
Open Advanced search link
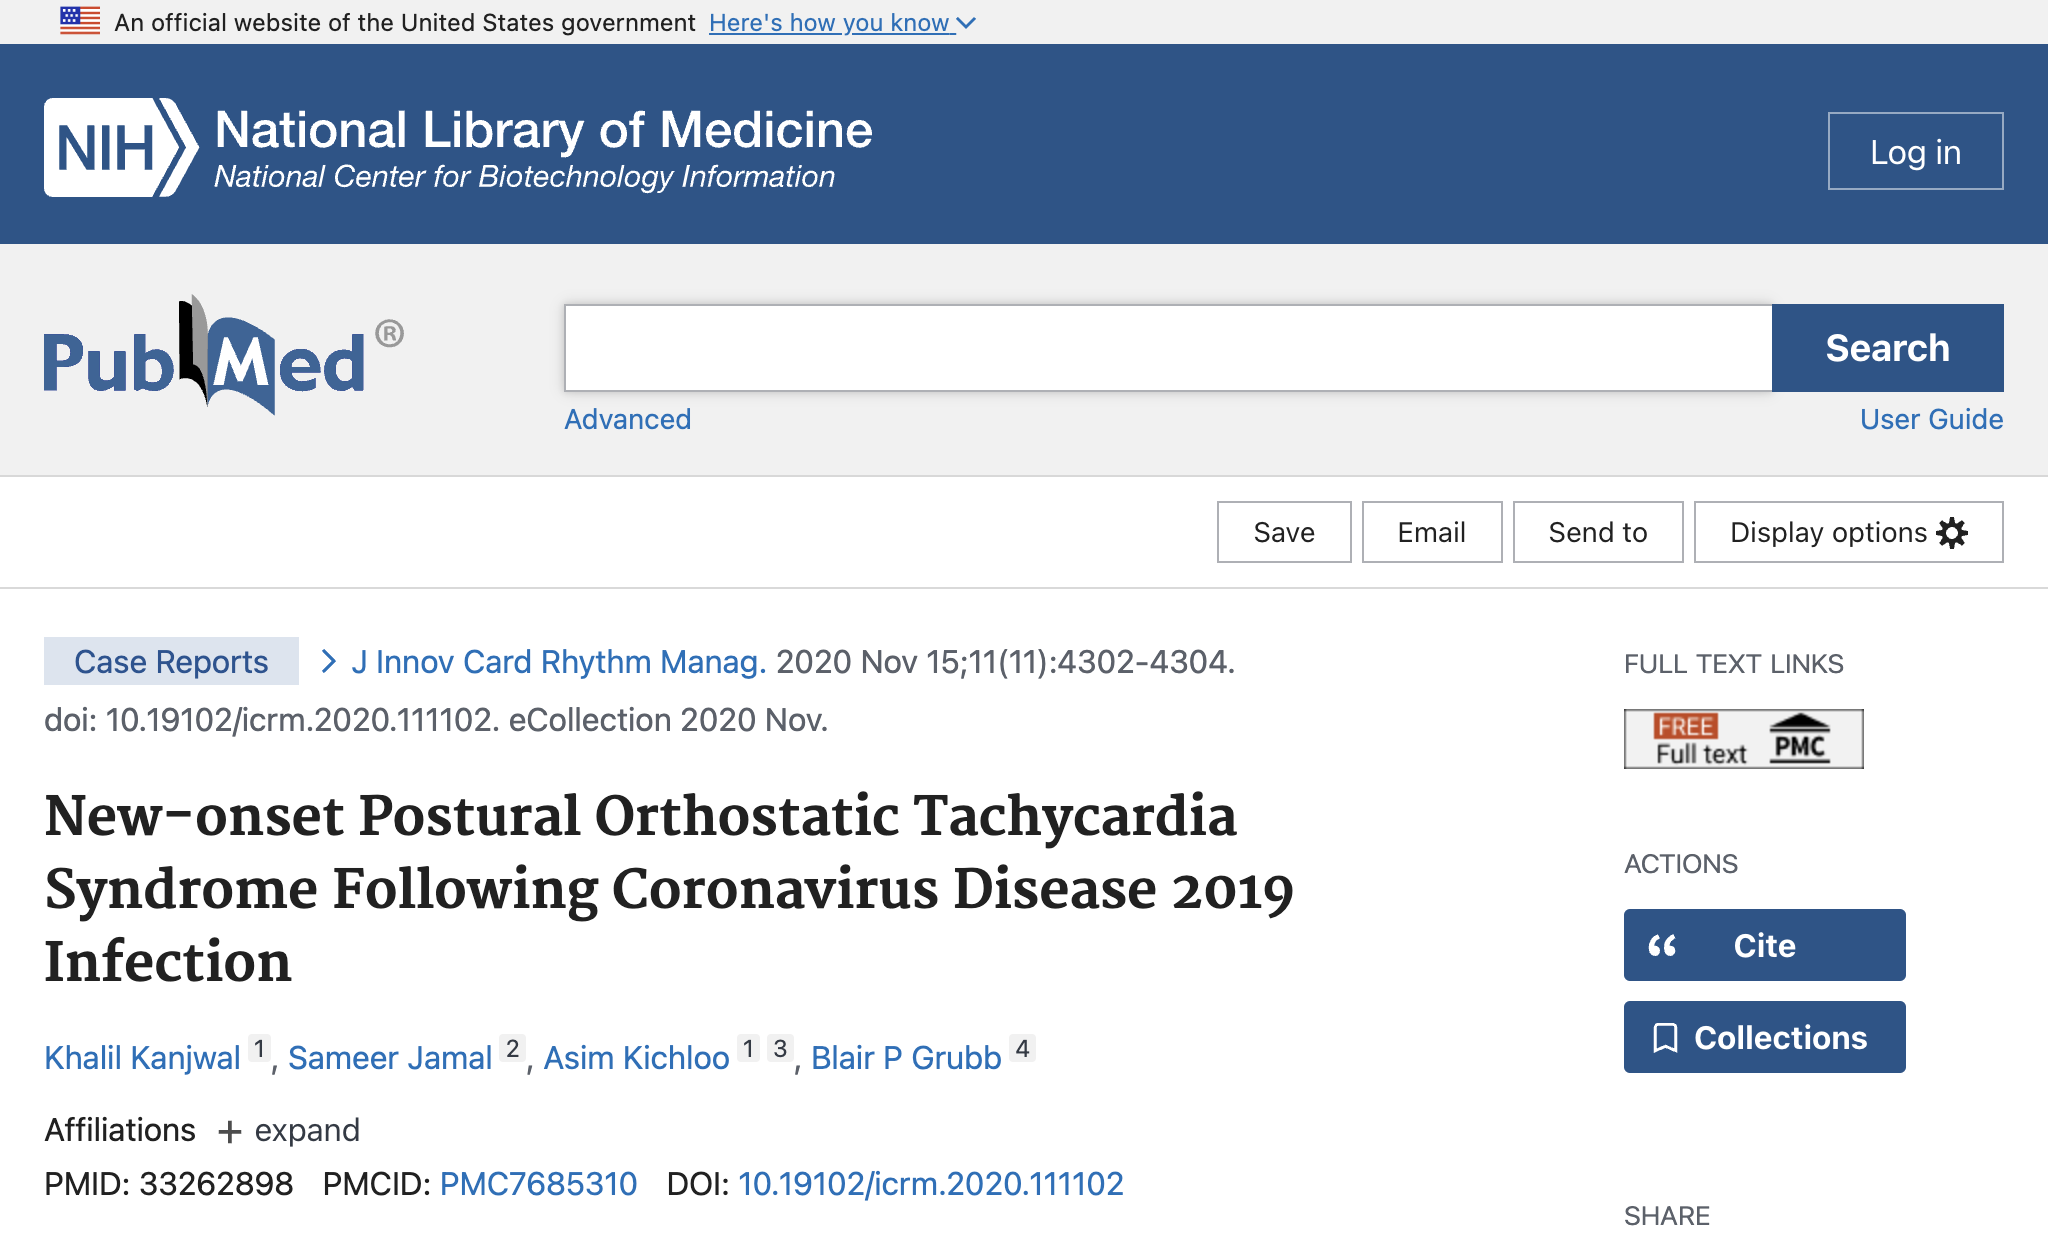627,419
